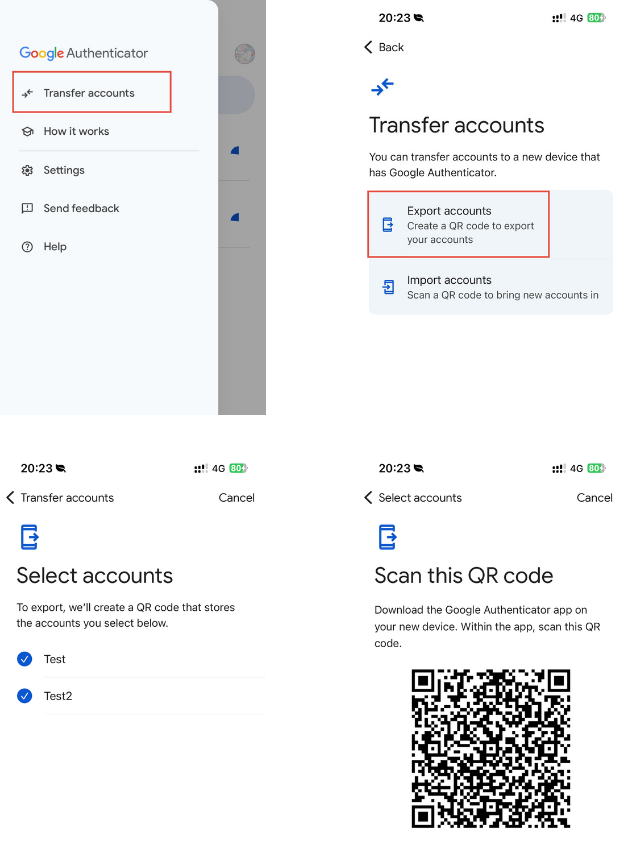Click the Help question mark icon

click(28, 247)
